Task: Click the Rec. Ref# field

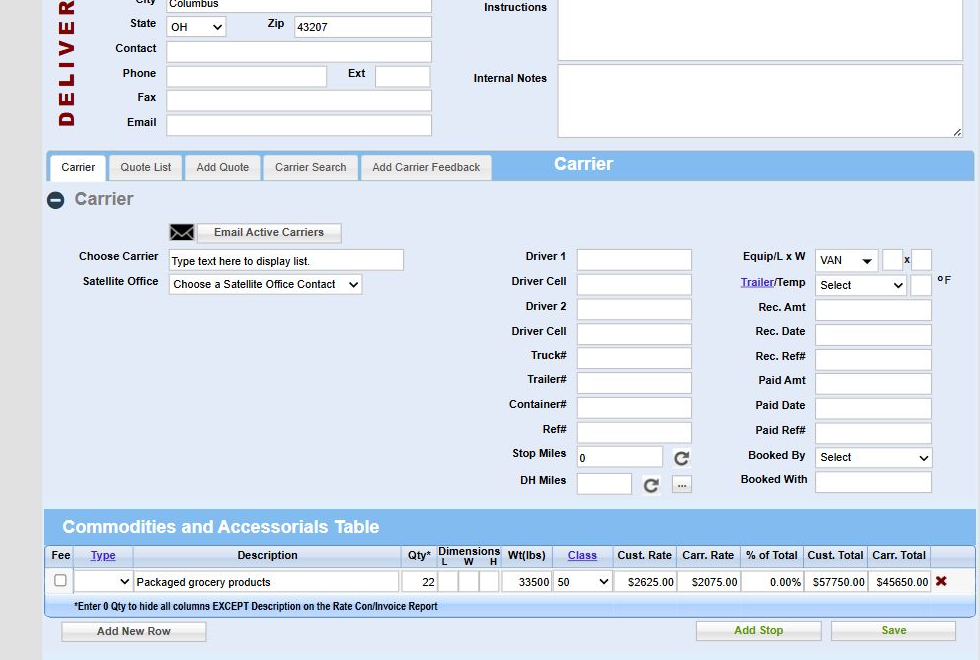Action: (873, 360)
